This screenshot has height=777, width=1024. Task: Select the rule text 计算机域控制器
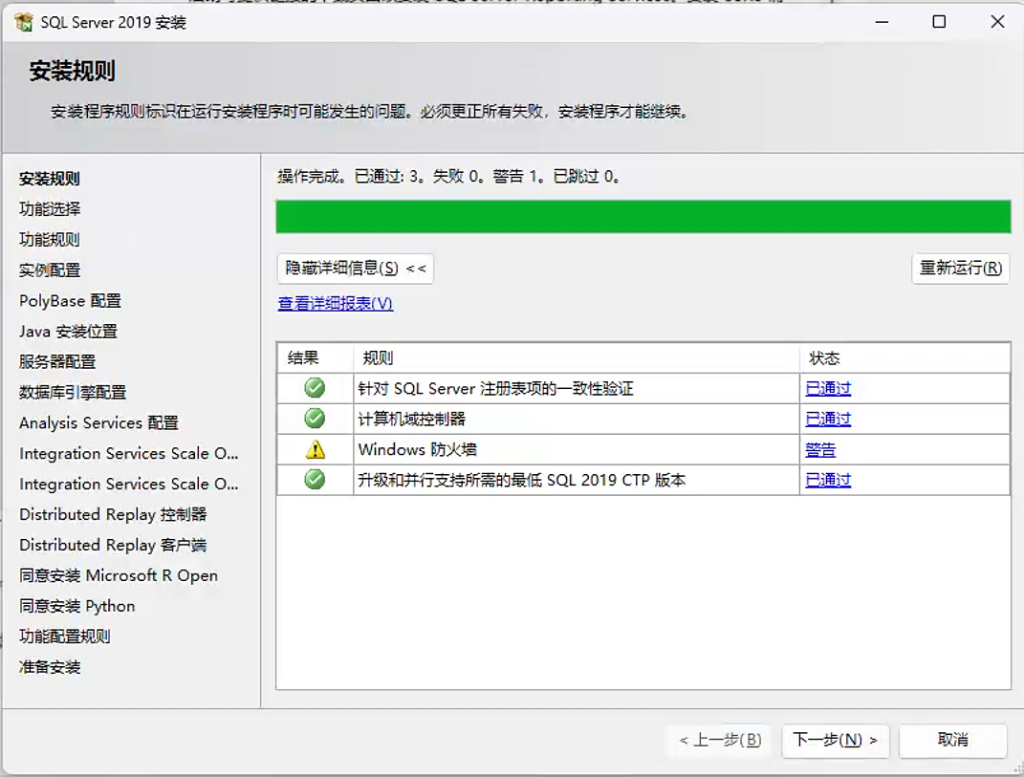pyautogui.click(x=411, y=419)
